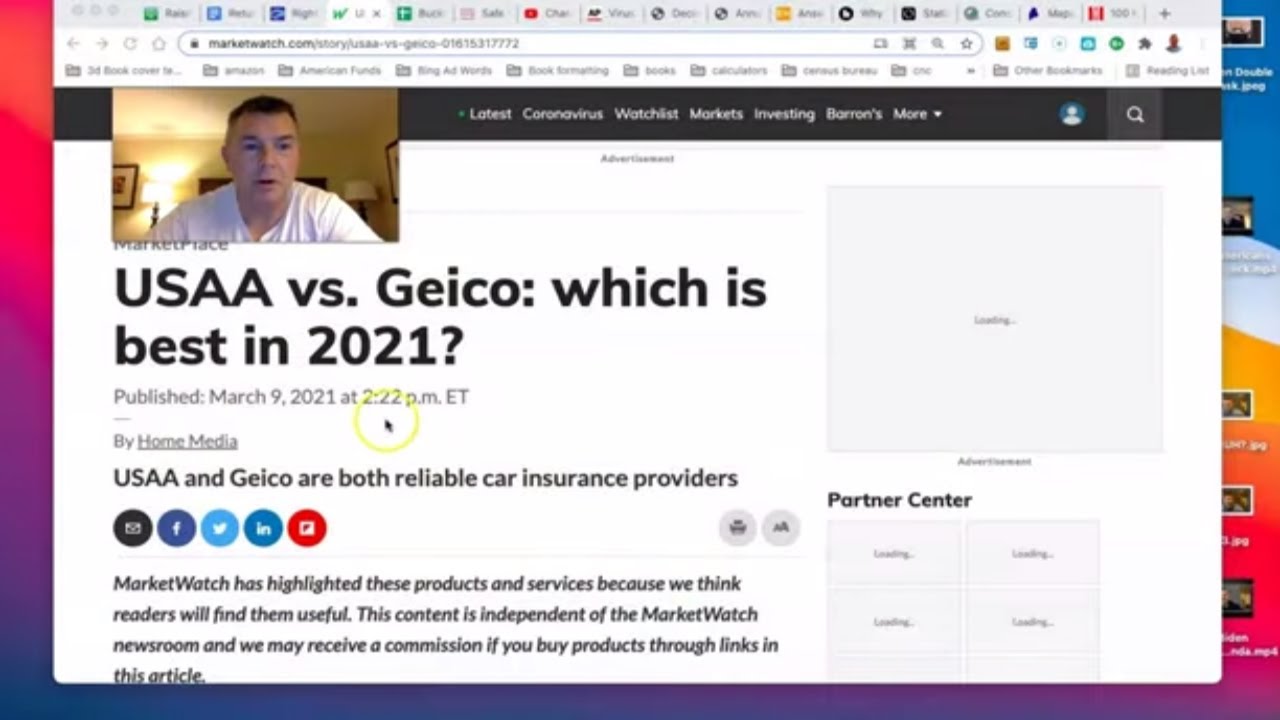Open Markets section

tap(716, 114)
